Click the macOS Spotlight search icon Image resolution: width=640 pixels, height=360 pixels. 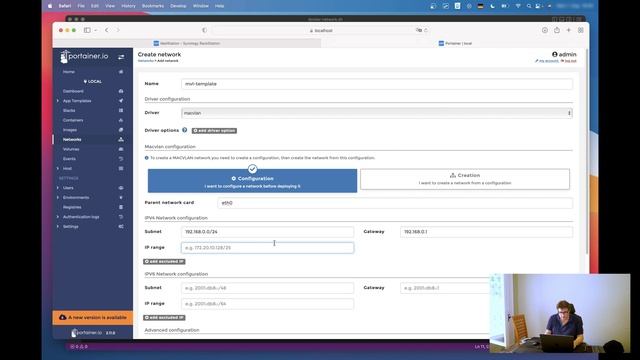529,6
